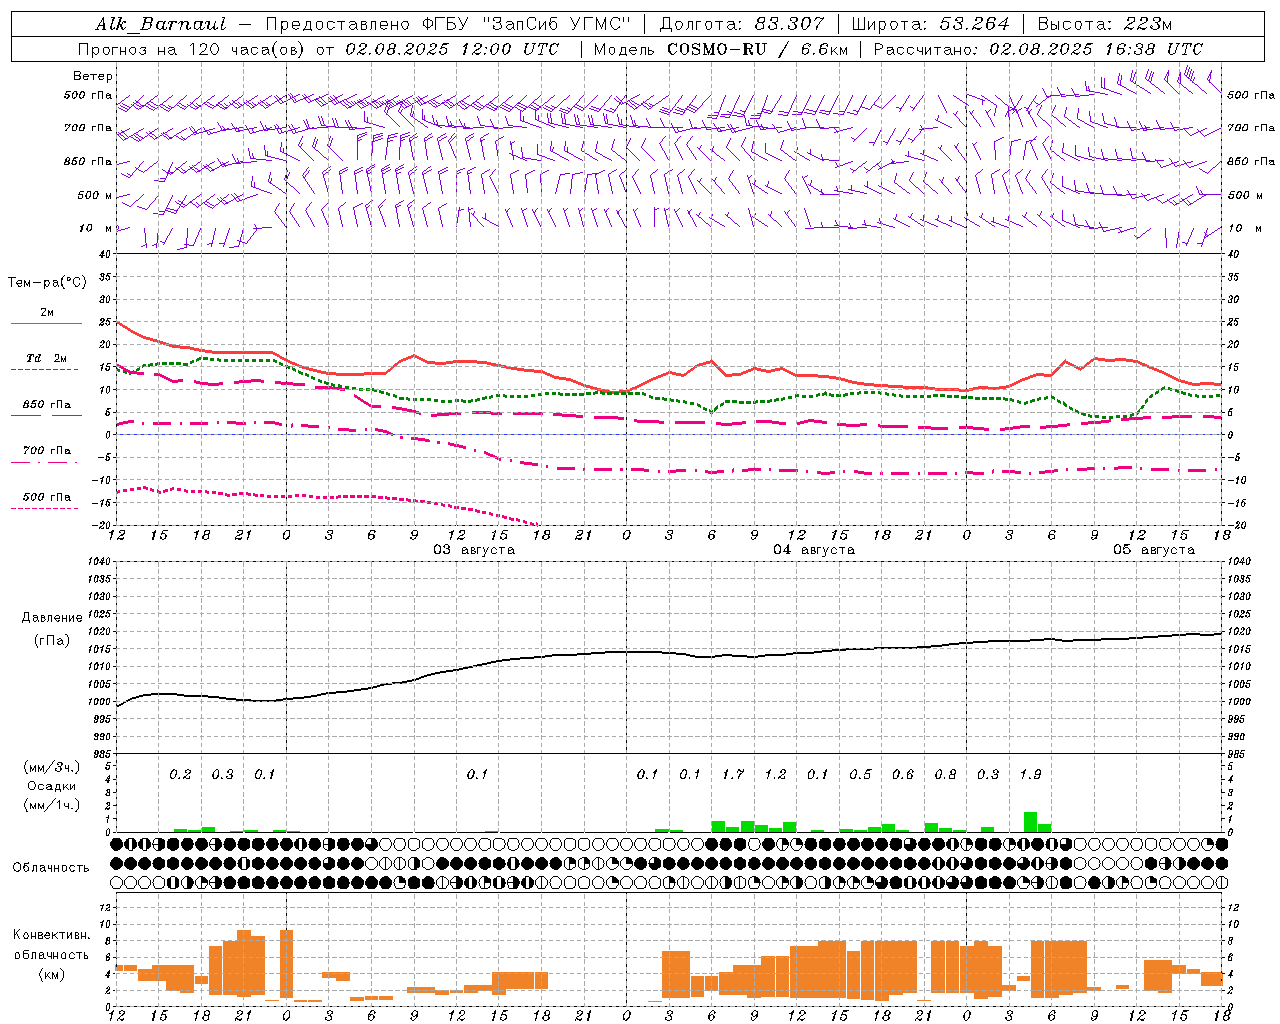This screenshot has height=1024, width=1280.
Task: Click the precipitation value 0.5
Action: (860, 774)
